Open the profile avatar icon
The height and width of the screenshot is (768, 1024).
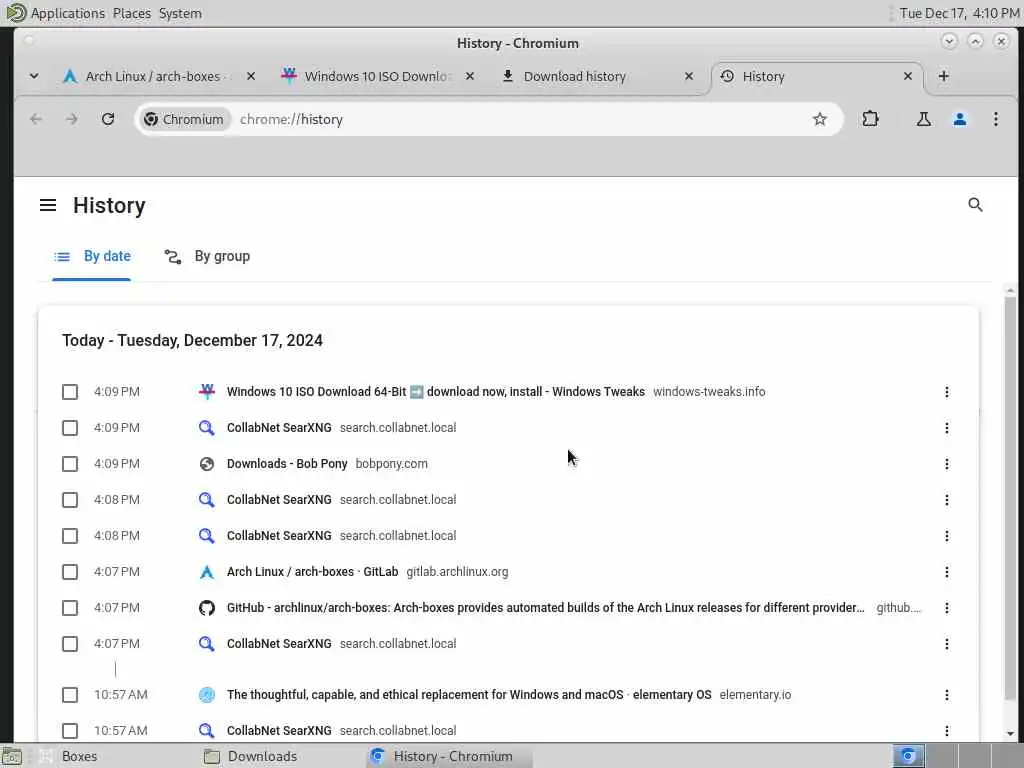[960, 119]
